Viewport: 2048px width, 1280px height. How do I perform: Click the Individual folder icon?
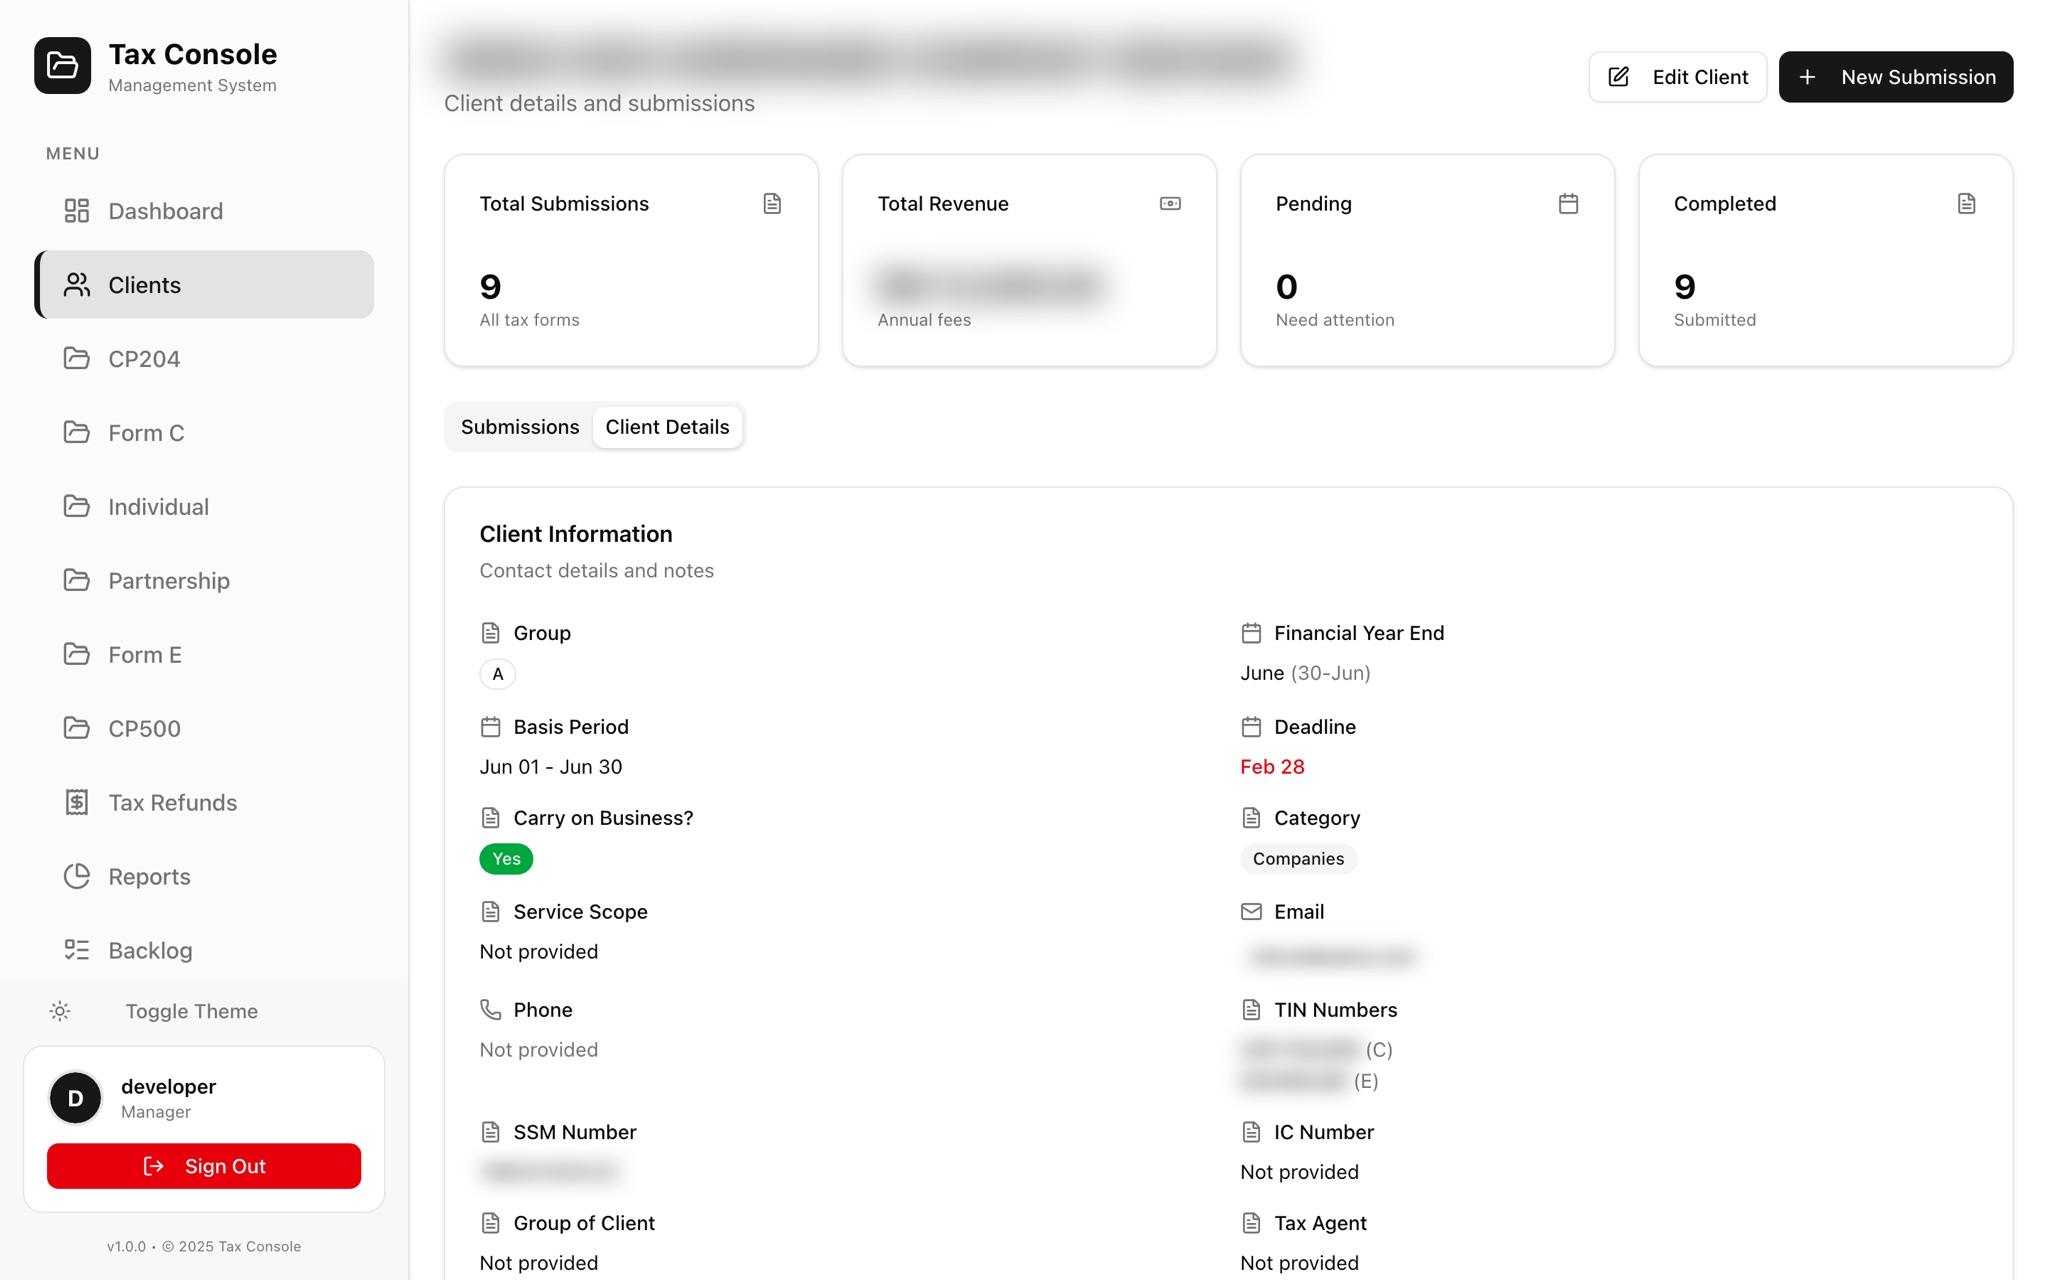(x=77, y=506)
